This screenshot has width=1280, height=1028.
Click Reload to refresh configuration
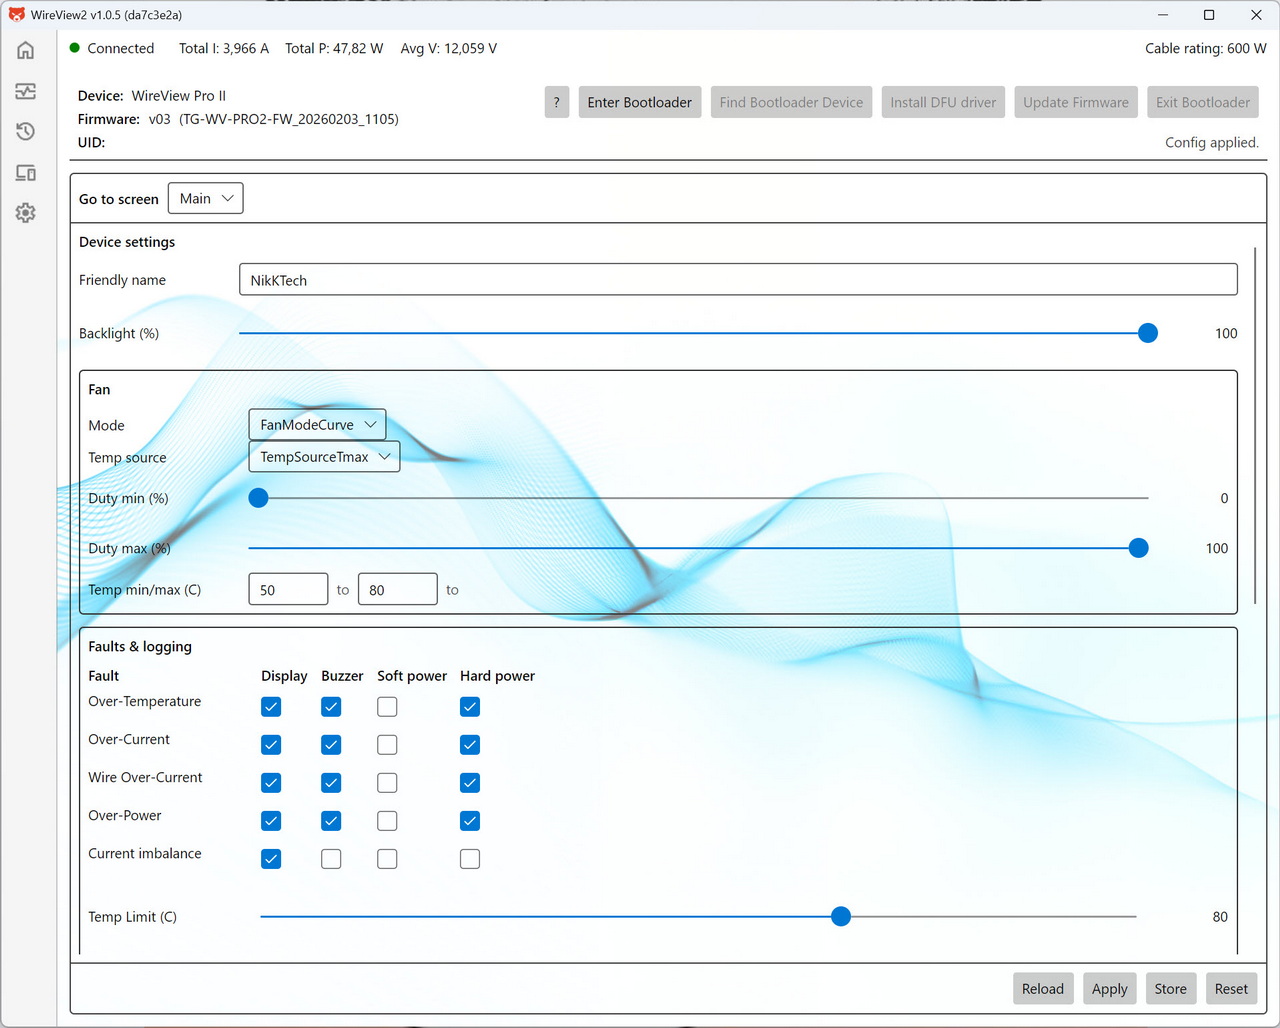pyautogui.click(x=1042, y=989)
